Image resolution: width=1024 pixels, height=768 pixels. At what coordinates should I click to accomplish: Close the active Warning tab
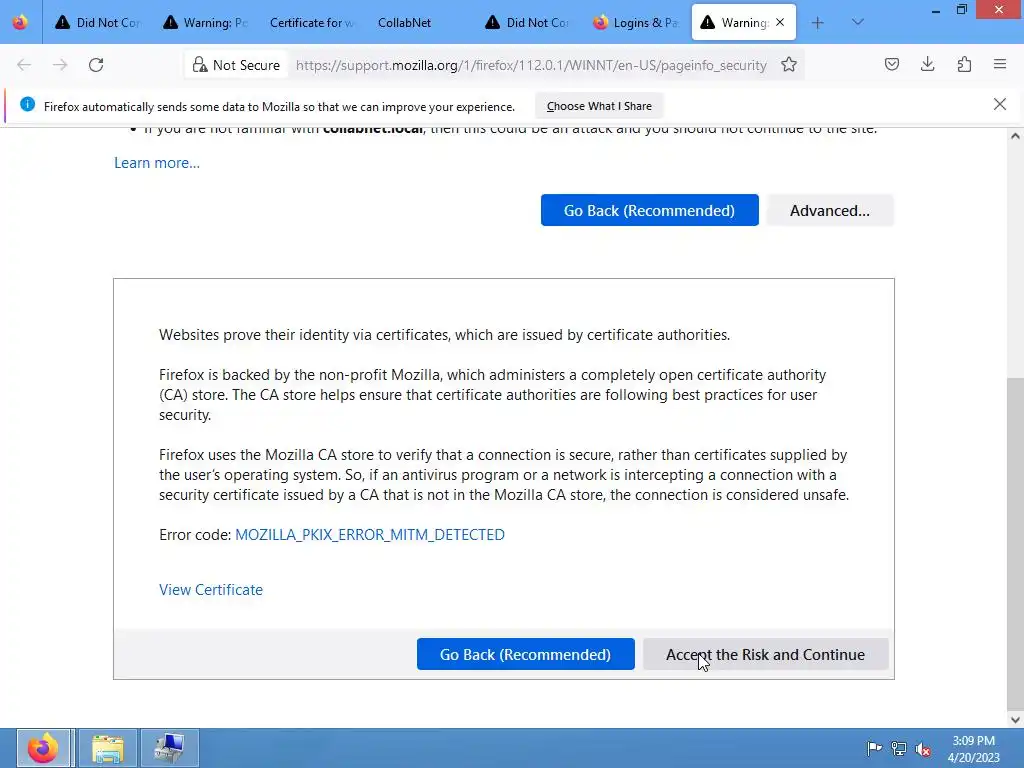[780, 23]
